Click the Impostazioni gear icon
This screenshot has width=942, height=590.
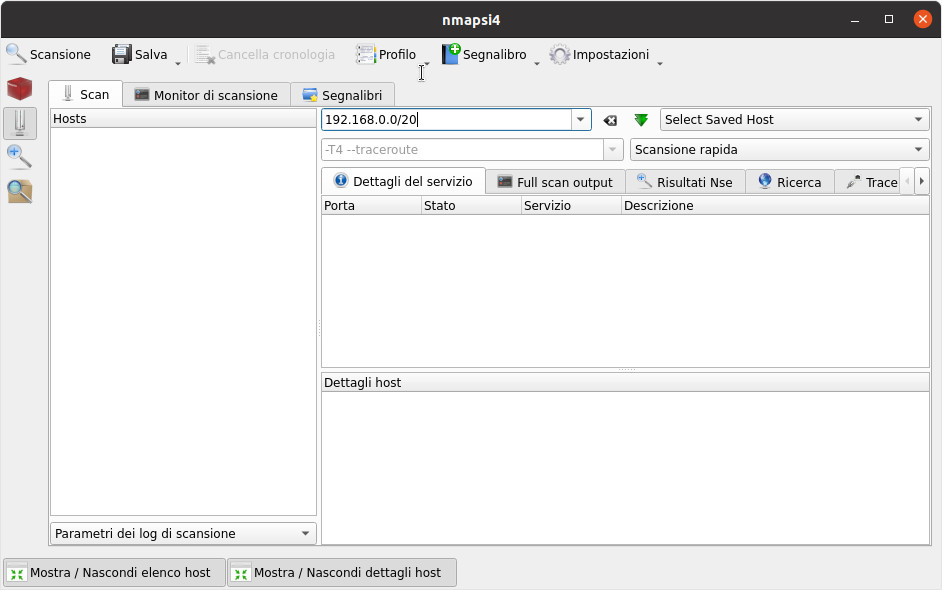coord(559,55)
